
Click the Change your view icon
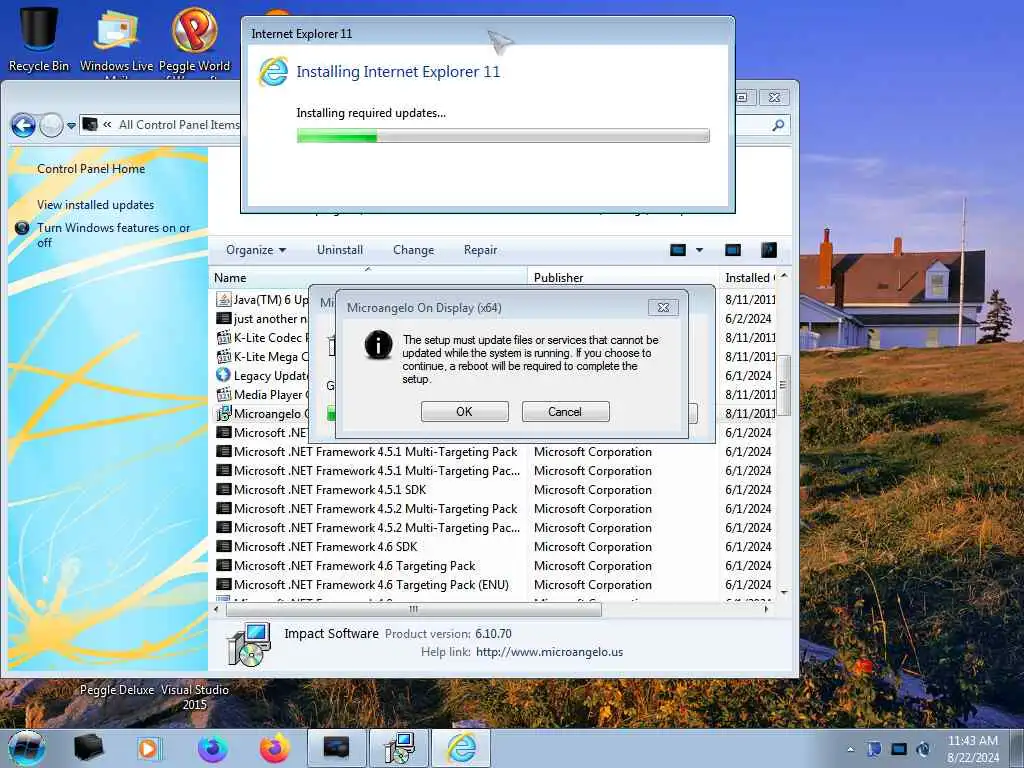click(x=678, y=250)
